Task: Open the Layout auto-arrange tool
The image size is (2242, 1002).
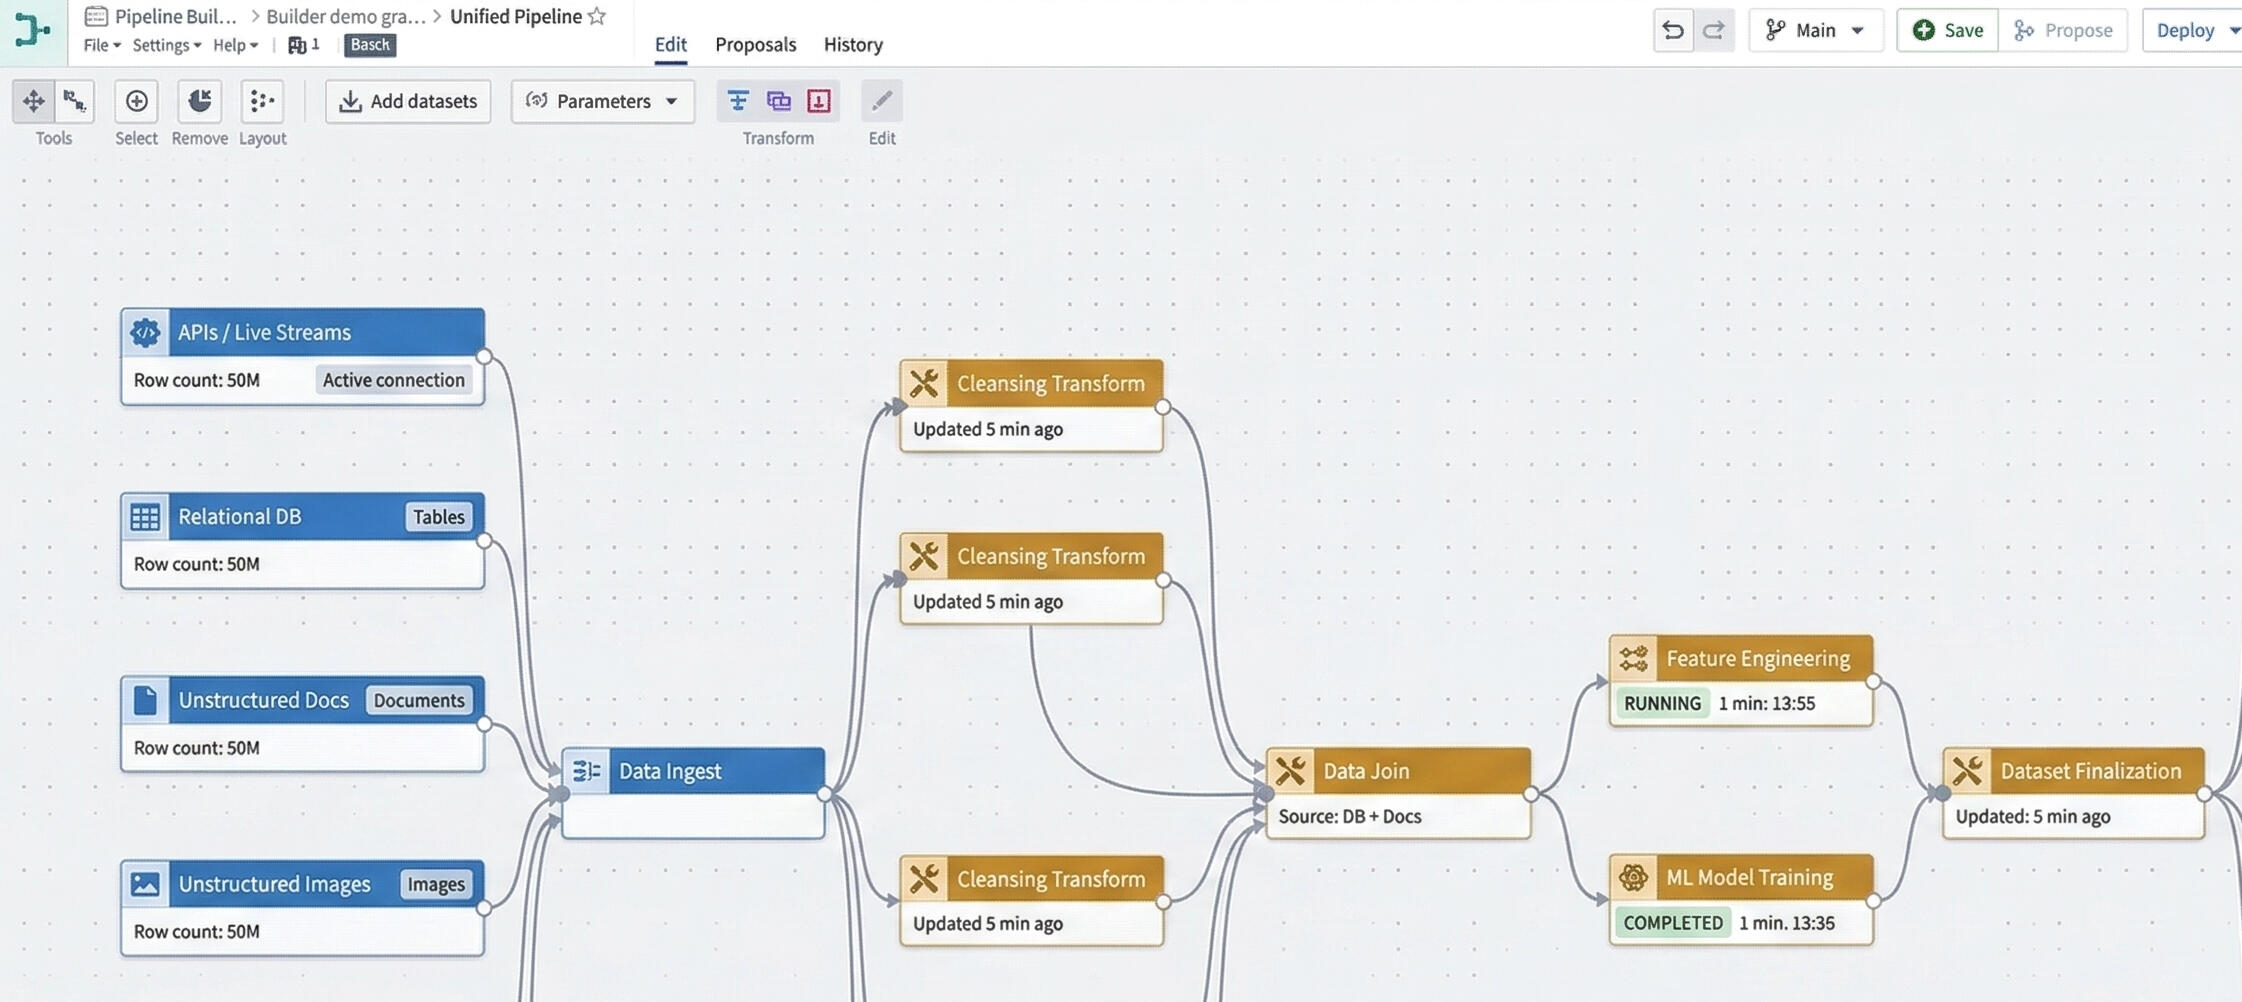Action: coord(261,100)
